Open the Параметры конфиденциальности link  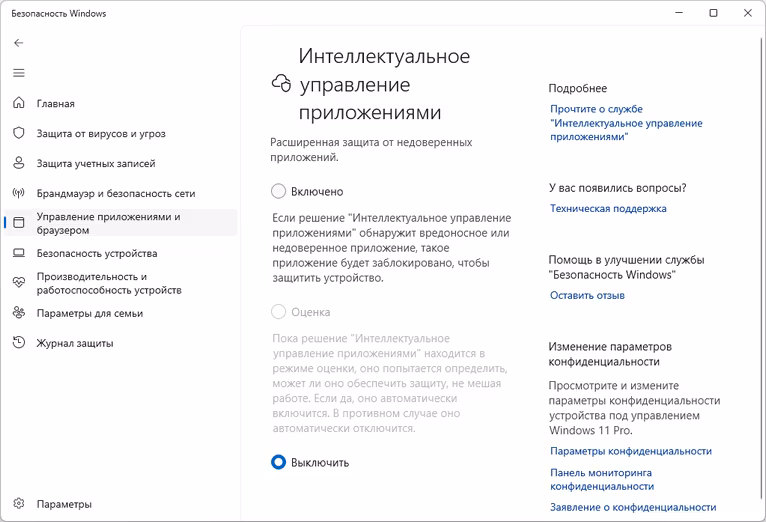click(631, 451)
